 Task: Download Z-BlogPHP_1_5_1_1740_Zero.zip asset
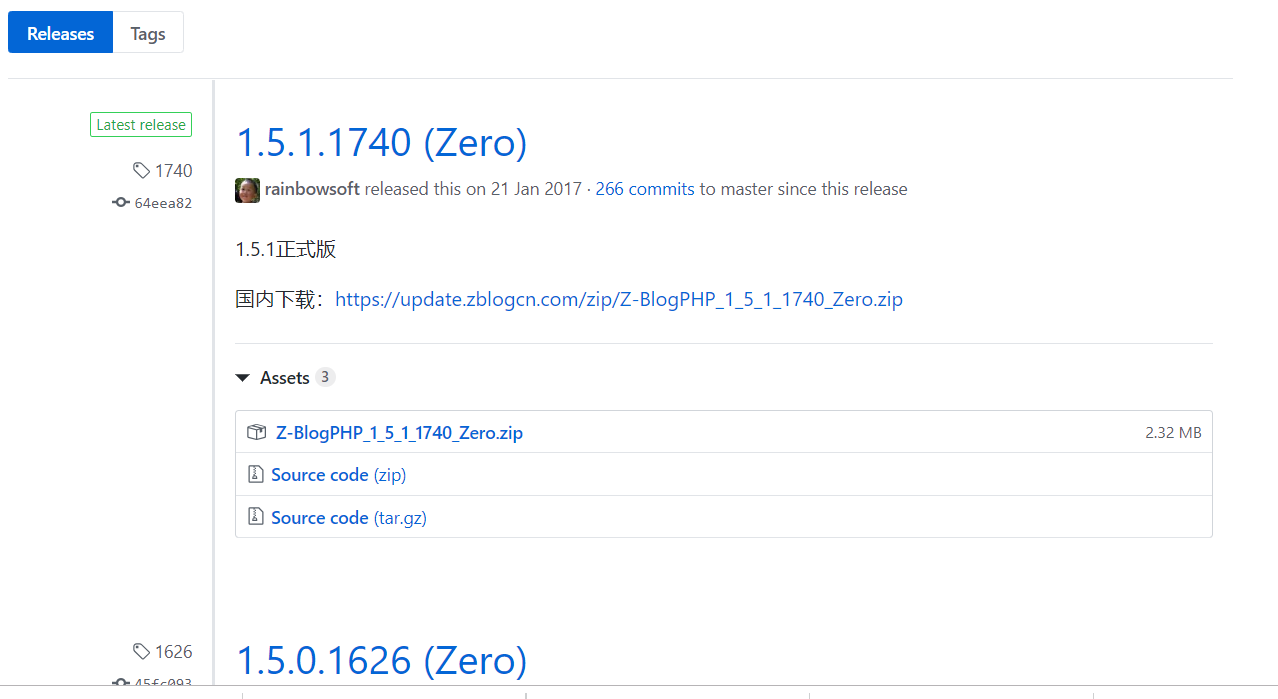pos(399,433)
